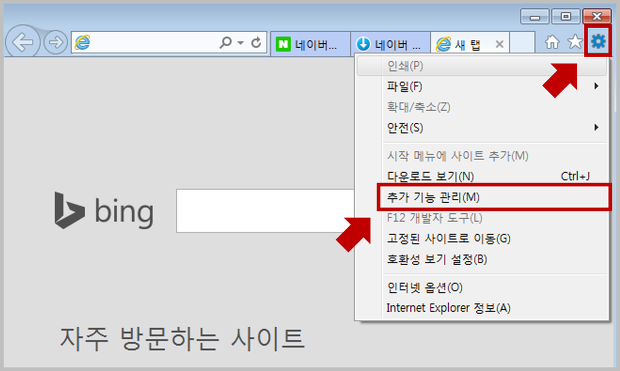The height and width of the screenshot is (371, 620).
Task: Click the 자주 방문하는 사이트 heading
Action: tap(182, 339)
